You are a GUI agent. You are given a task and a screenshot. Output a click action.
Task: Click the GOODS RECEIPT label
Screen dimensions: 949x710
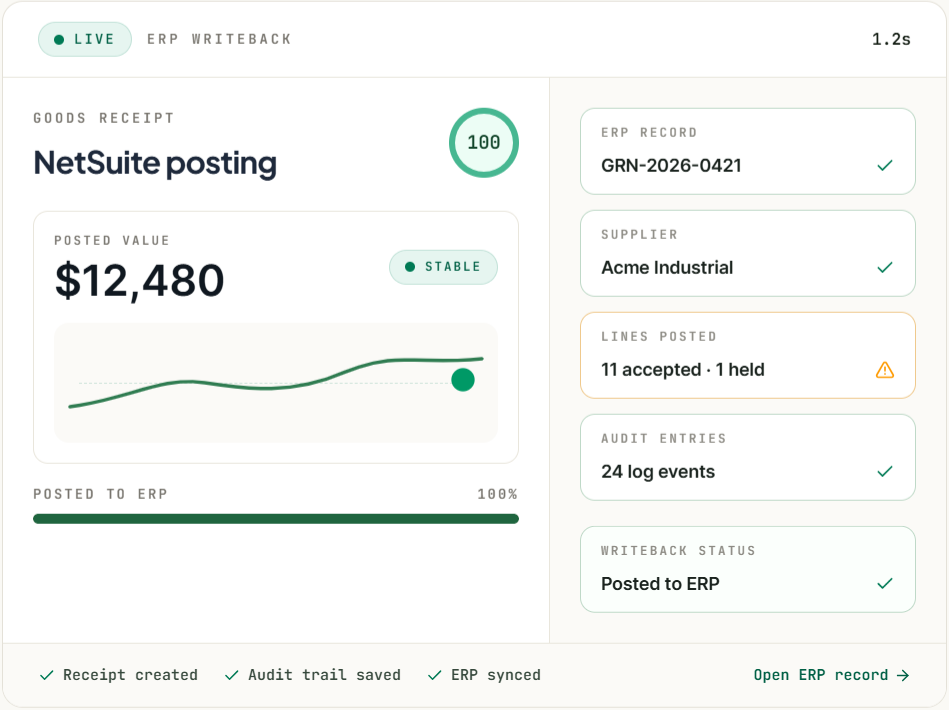103,118
